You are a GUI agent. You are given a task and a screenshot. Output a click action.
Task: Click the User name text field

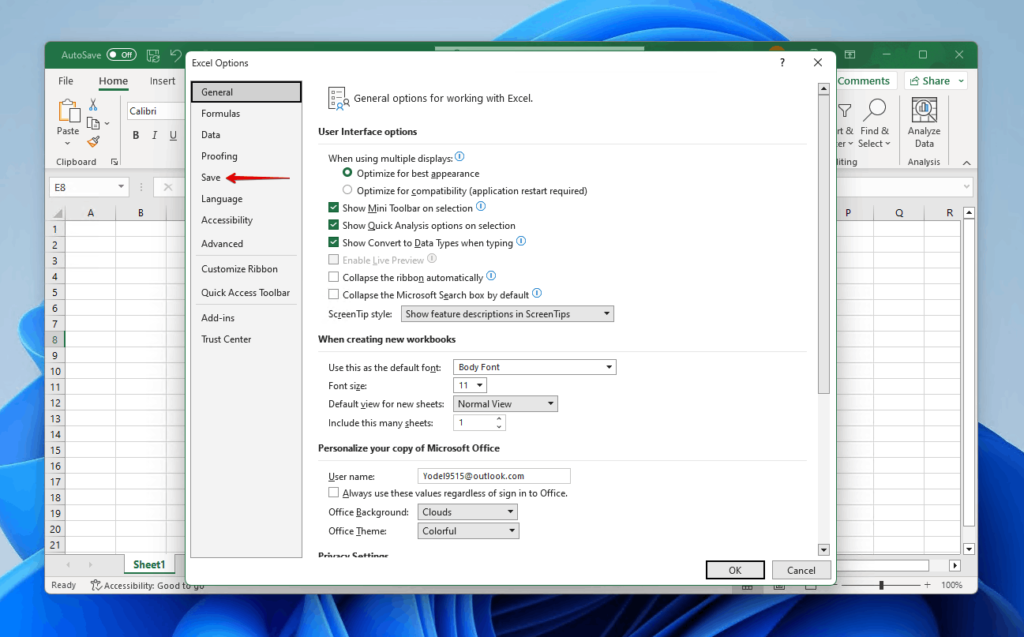pos(494,475)
